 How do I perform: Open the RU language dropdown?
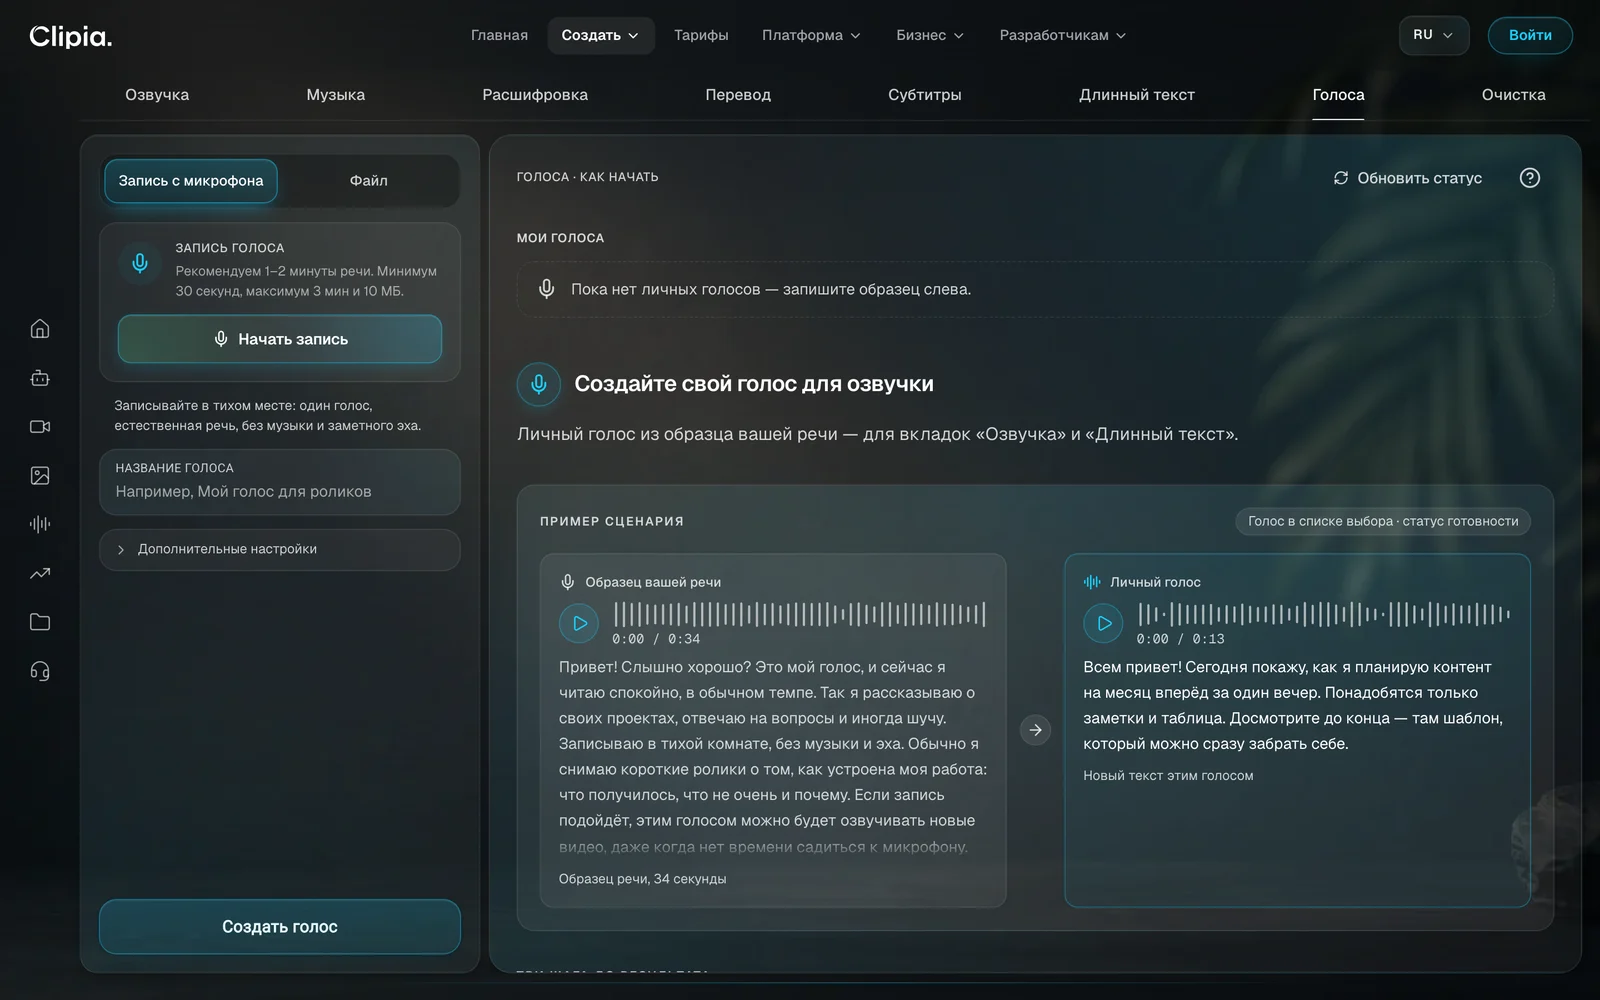click(x=1433, y=35)
